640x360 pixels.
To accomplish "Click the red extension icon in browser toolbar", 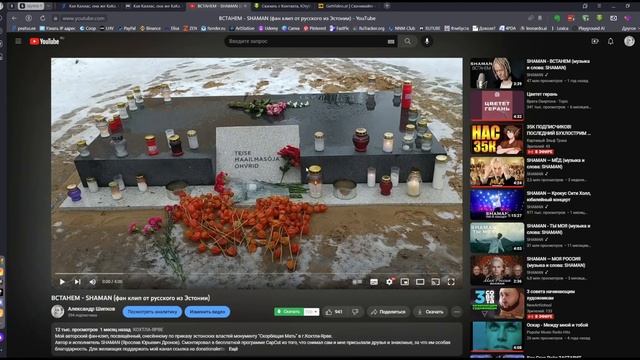I will pos(571,18).
